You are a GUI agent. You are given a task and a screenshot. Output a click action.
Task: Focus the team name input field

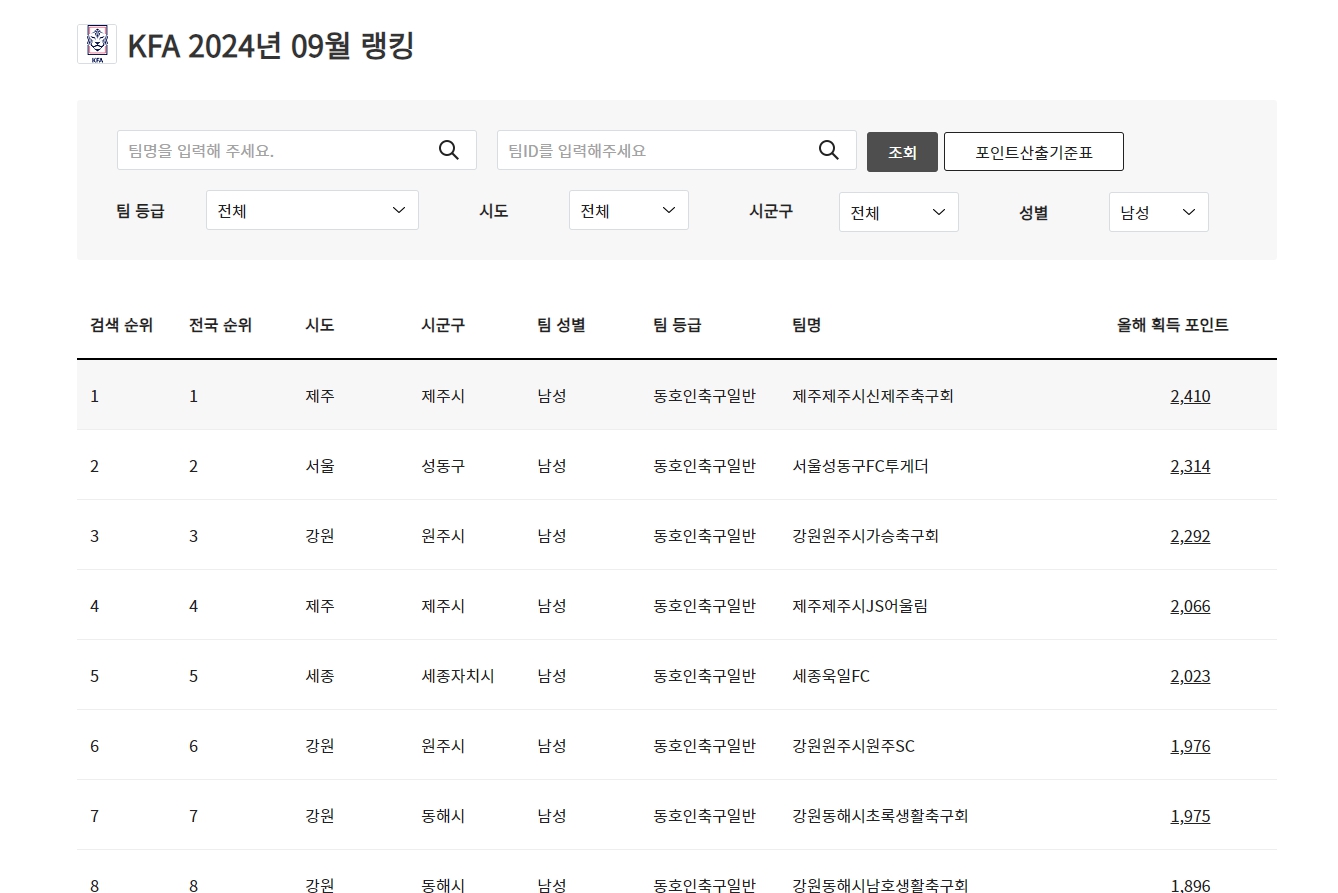[x=297, y=150]
